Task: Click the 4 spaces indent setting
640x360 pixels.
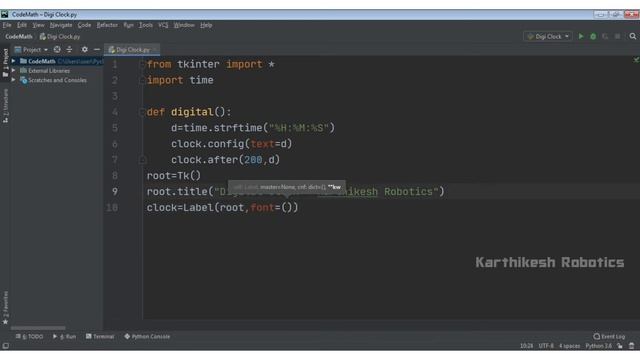Action: pos(569,346)
